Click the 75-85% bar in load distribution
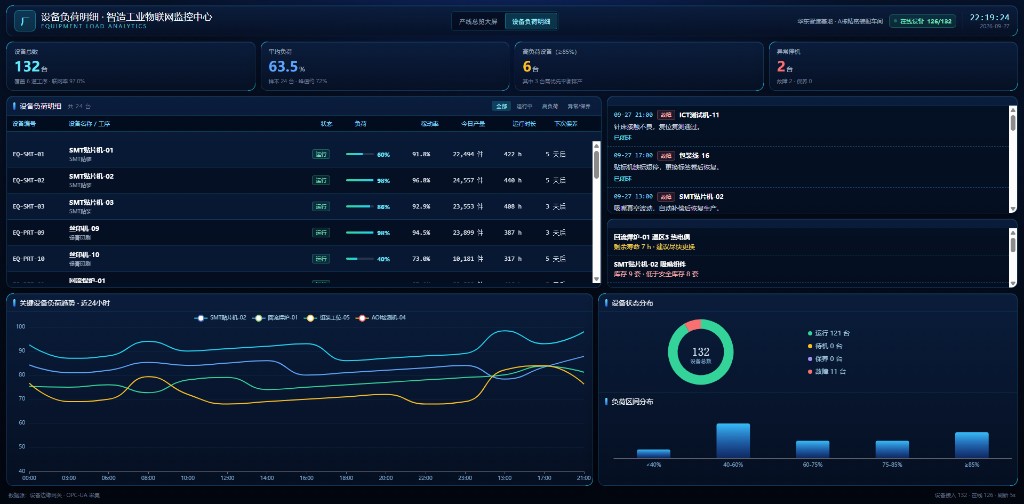This screenshot has width=1024, height=504. coord(892,449)
